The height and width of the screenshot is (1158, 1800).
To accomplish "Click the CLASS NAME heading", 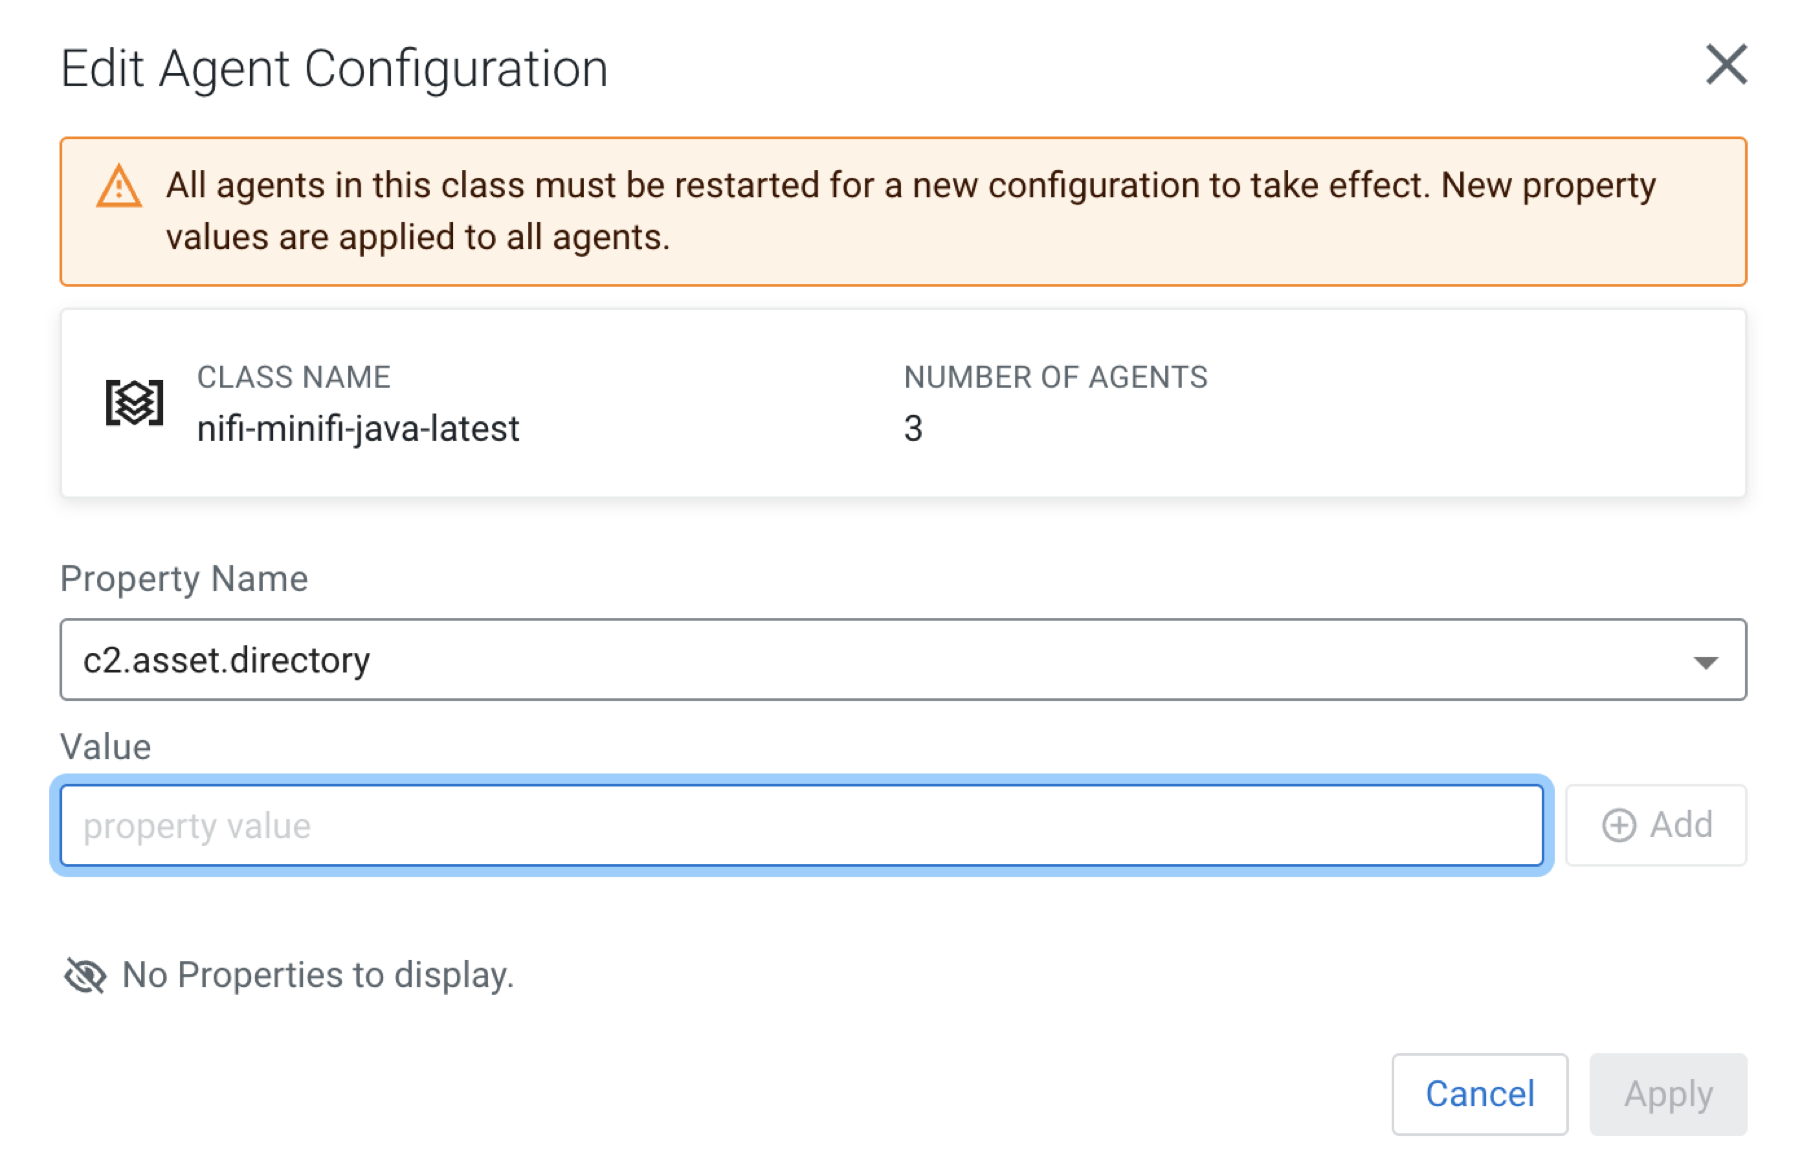I will pos(293,377).
